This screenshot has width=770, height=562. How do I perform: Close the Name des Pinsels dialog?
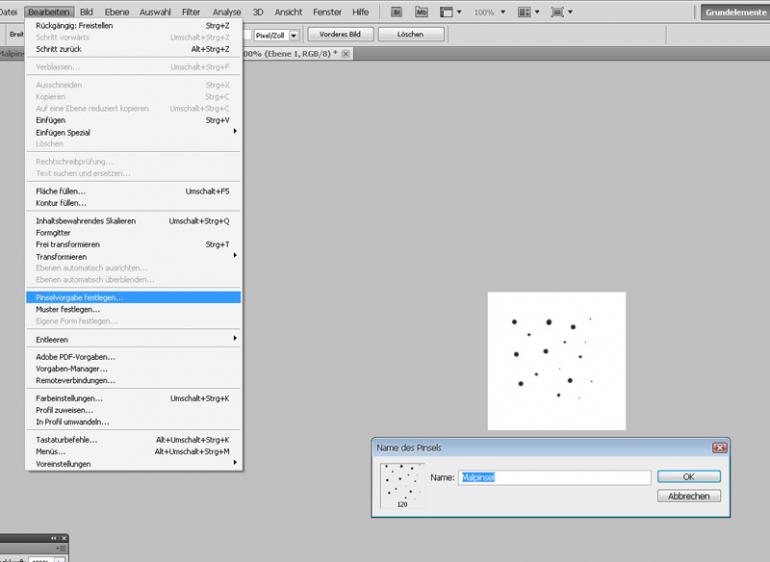(x=719, y=448)
